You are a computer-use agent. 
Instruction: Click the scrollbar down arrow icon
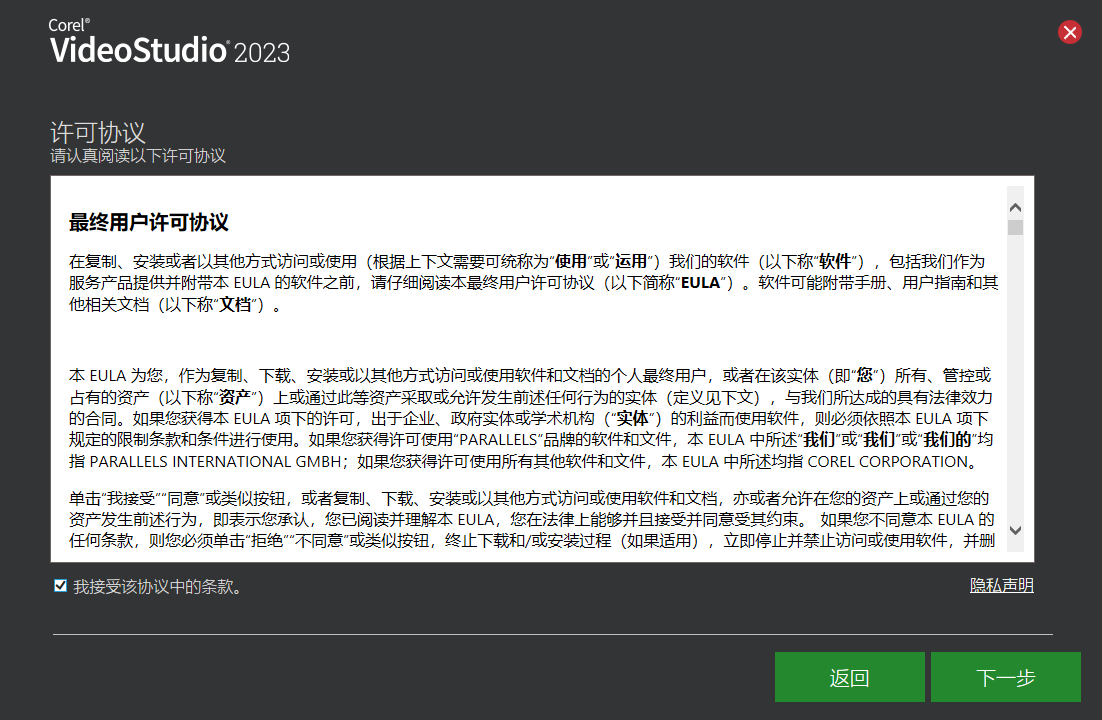(x=1015, y=531)
